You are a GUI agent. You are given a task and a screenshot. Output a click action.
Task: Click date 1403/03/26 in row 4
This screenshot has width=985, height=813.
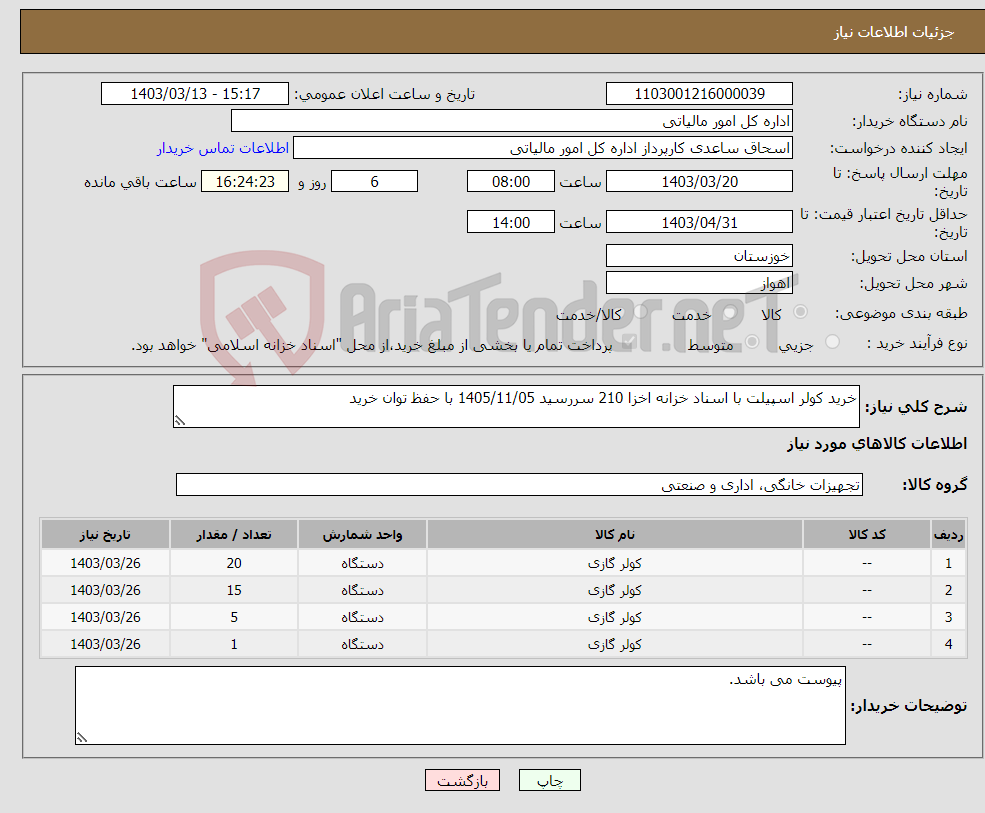106,644
